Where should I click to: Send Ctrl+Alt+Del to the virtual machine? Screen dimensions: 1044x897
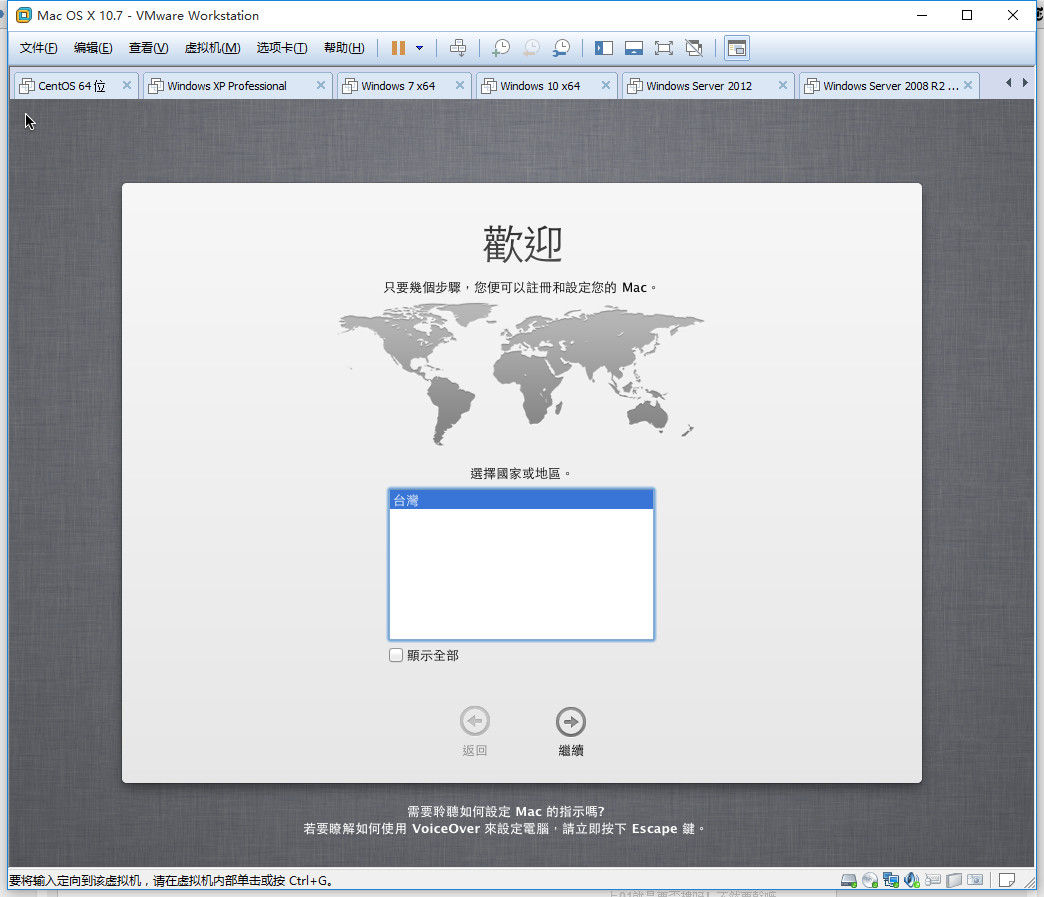pyautogui.click(x=458, y=48)
